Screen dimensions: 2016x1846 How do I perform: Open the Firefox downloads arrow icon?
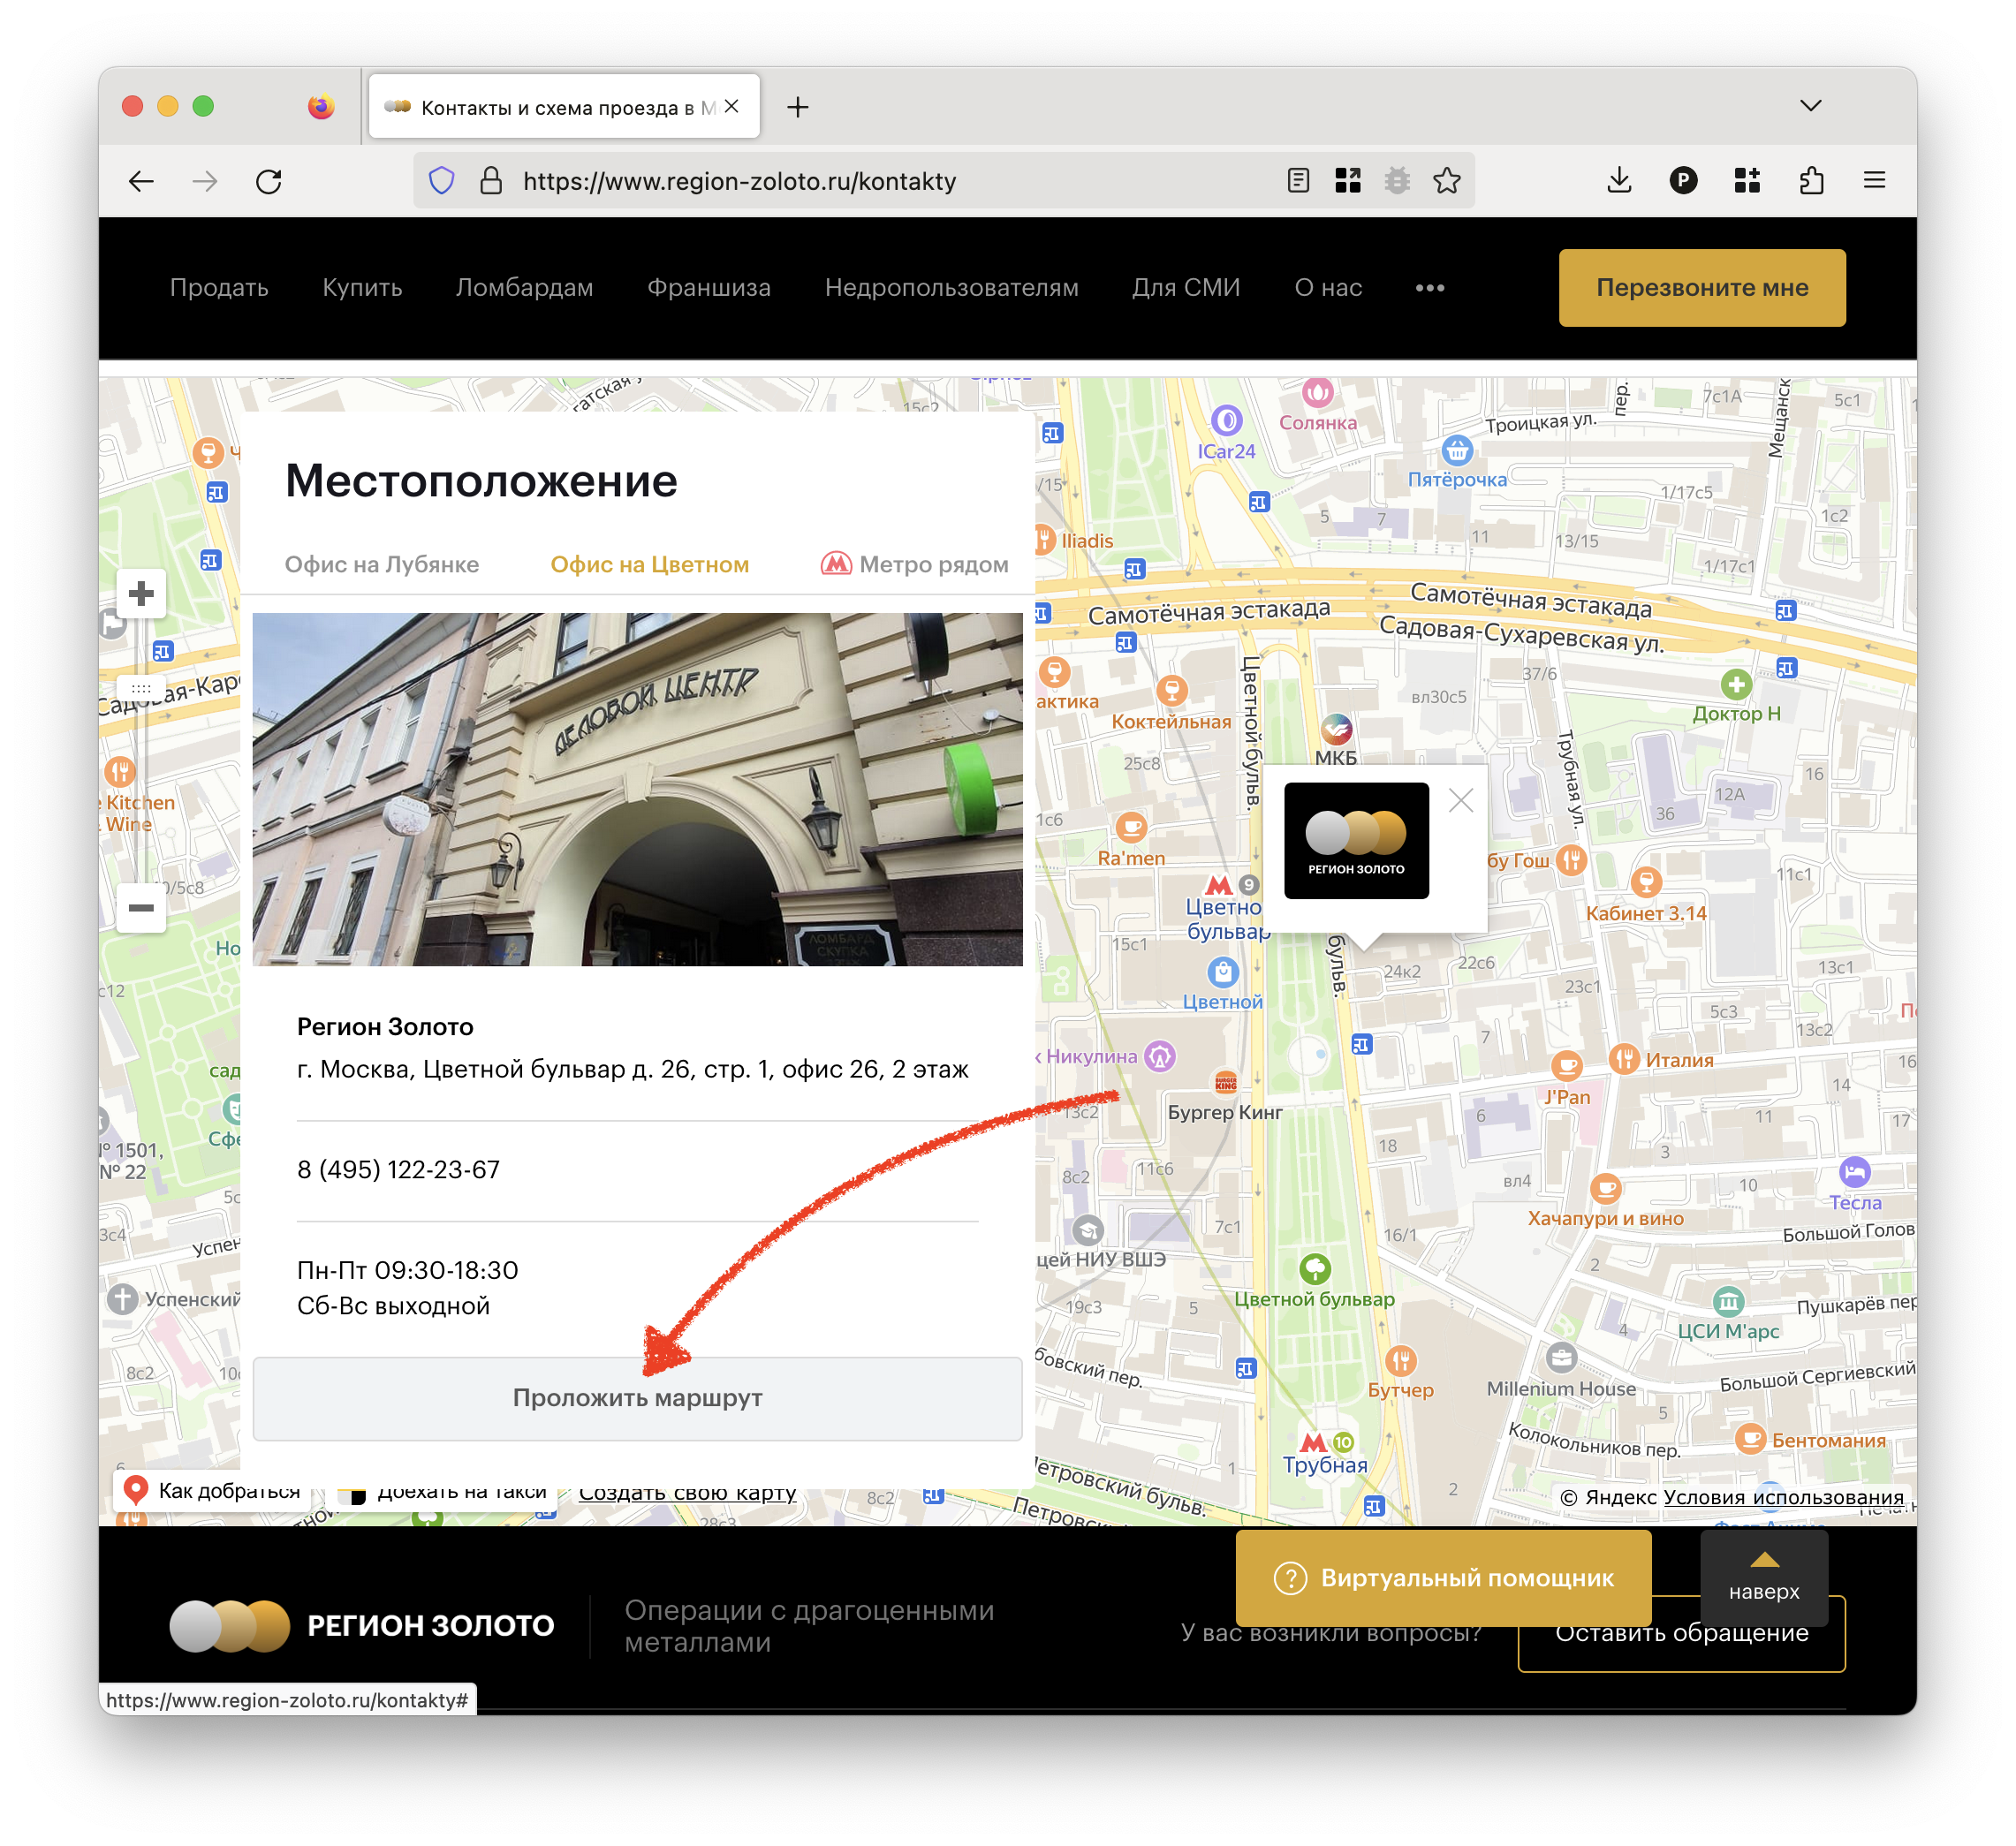click(1619, 181)
